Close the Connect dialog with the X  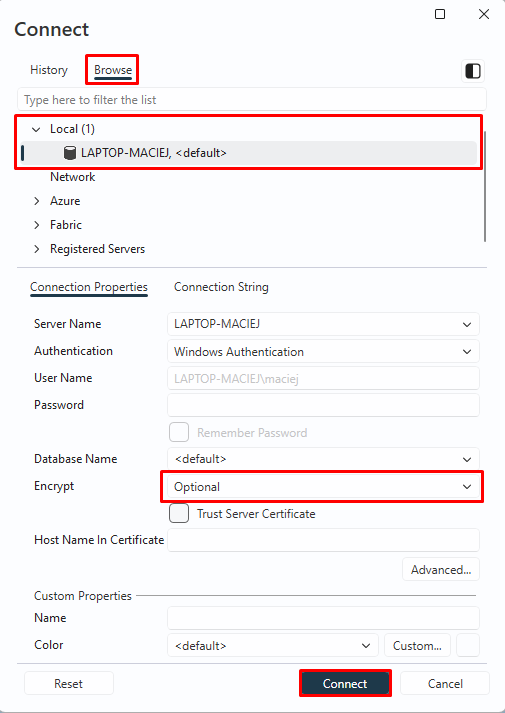pos(484,14)
